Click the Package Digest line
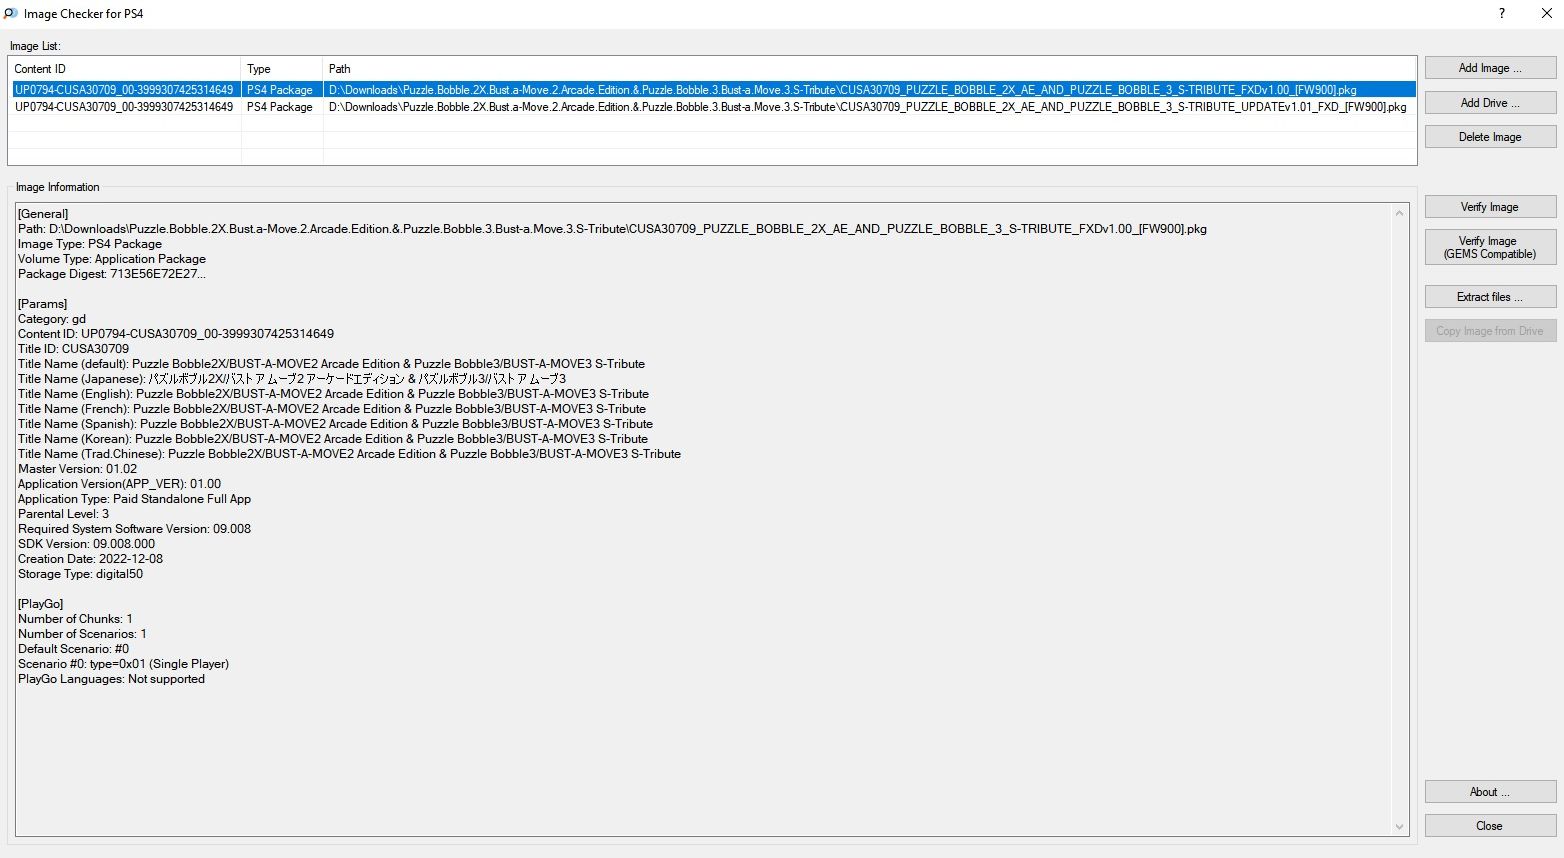The image size is (1564, 858). pos(112,274)
